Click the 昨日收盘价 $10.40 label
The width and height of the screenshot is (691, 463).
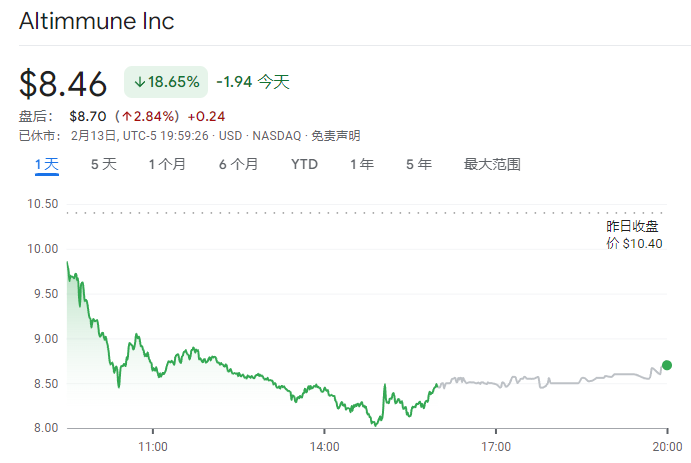[633, 235]
